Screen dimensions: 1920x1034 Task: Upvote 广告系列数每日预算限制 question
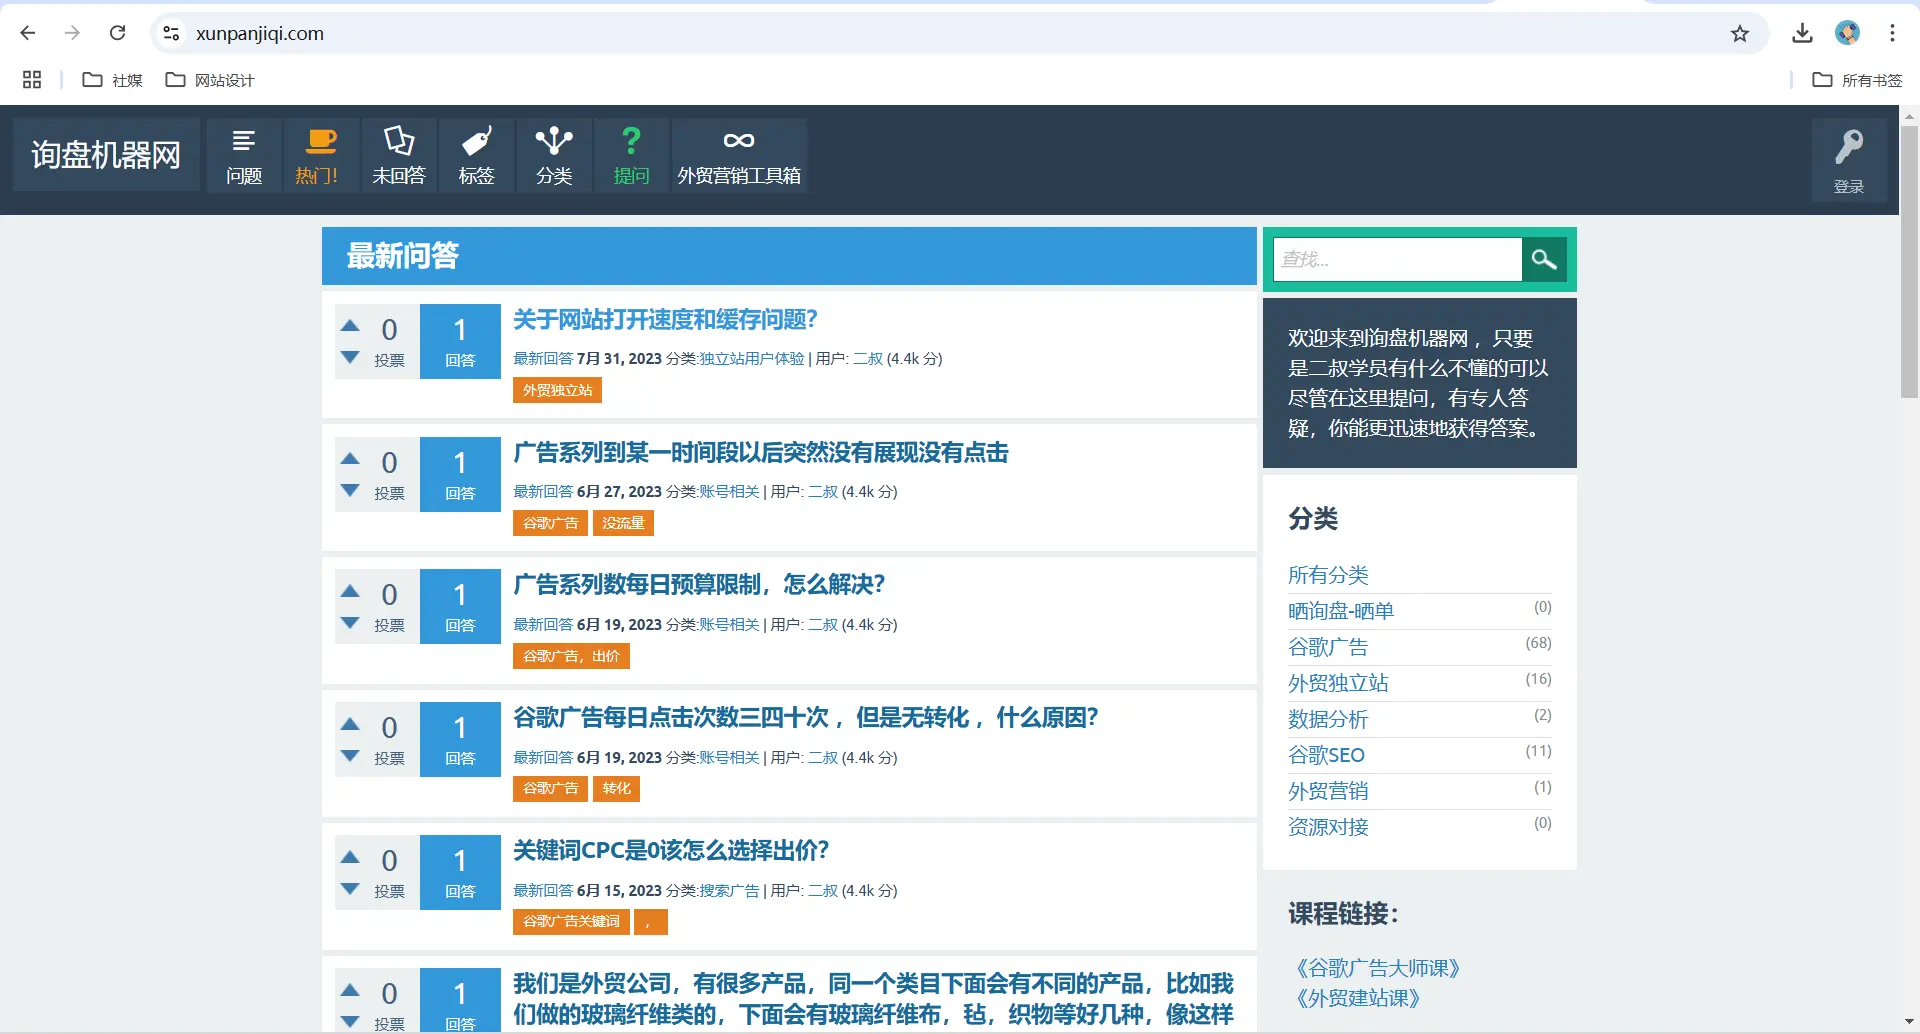point(350,591)
